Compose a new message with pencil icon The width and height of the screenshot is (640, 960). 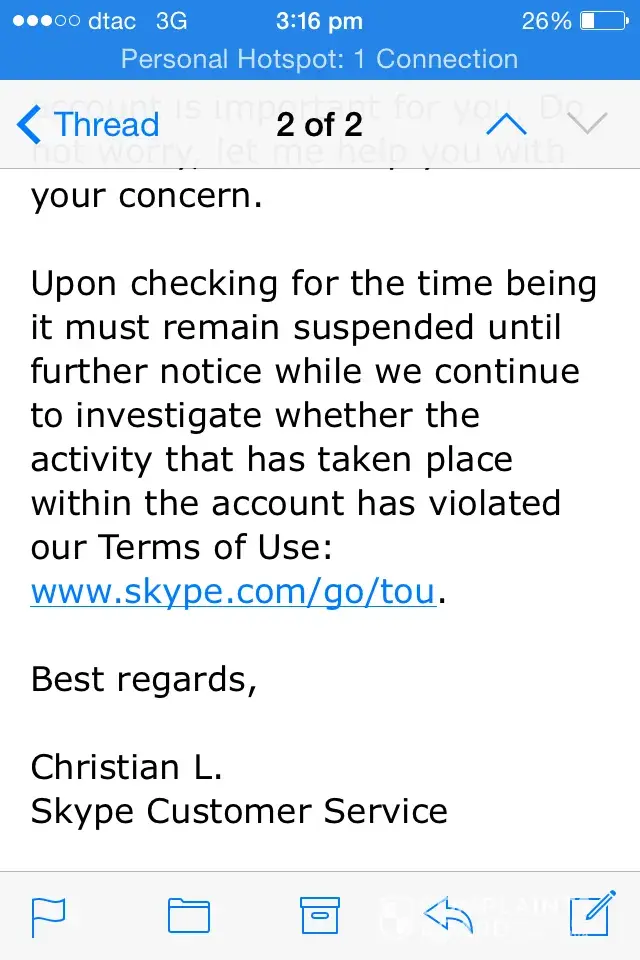[x=589, y=915]
